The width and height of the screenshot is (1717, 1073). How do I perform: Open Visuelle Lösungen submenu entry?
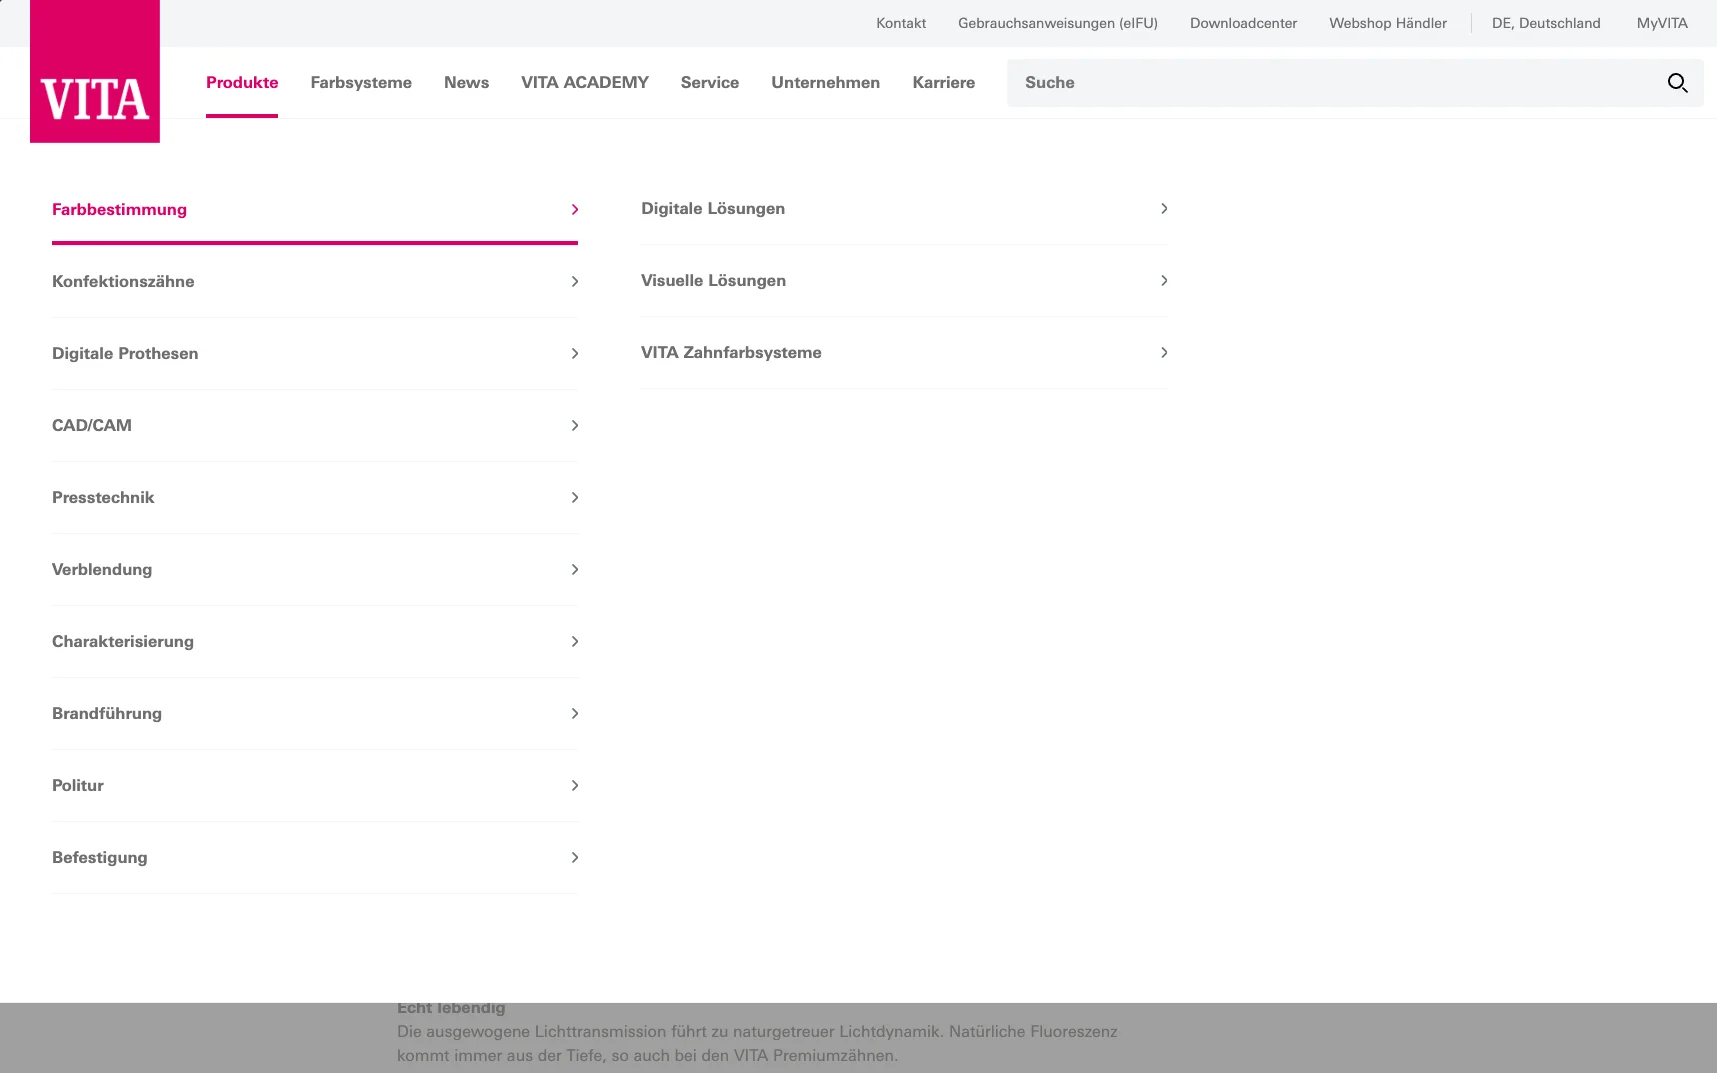pos(904,281)
